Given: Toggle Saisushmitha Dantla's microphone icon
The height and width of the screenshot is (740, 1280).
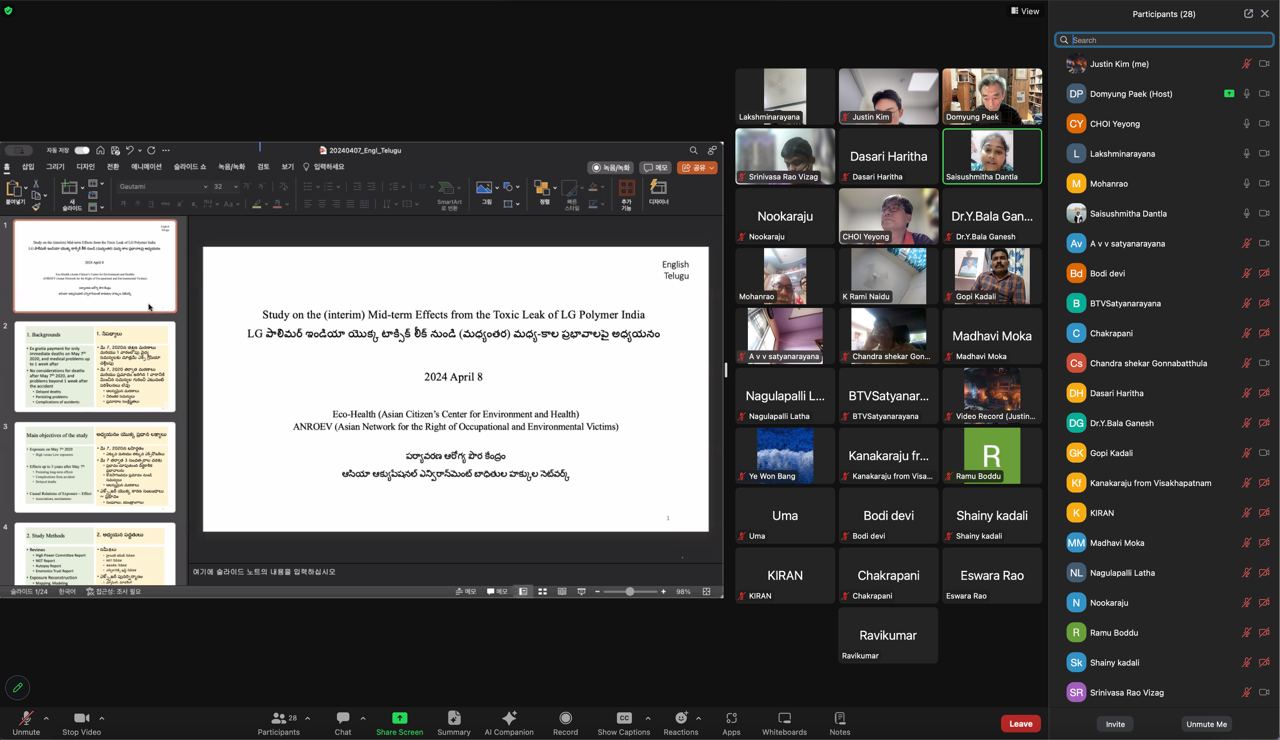Looking at the screenshot, I should (1246, 214).
